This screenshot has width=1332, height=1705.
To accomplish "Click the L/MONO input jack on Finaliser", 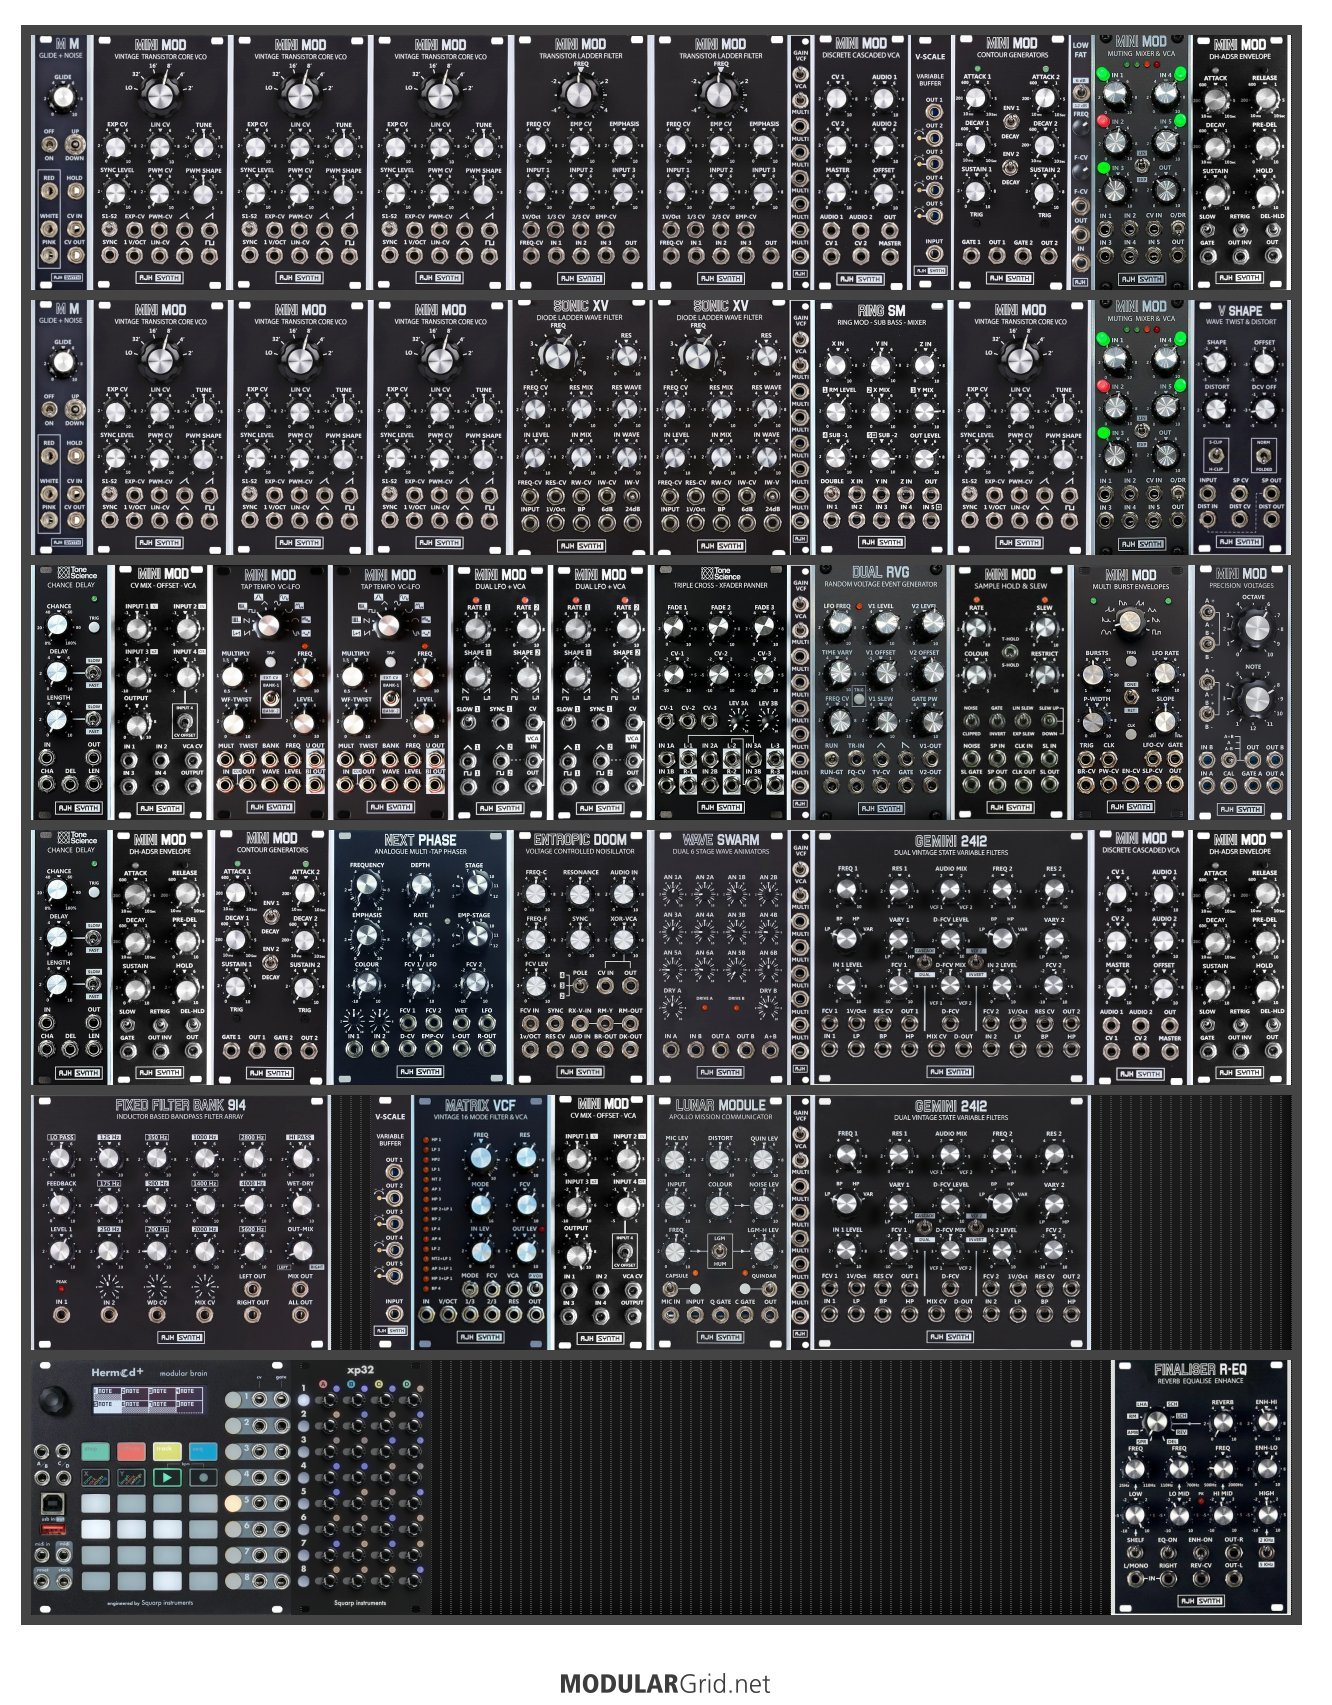I will (x=1136, y=1580).
